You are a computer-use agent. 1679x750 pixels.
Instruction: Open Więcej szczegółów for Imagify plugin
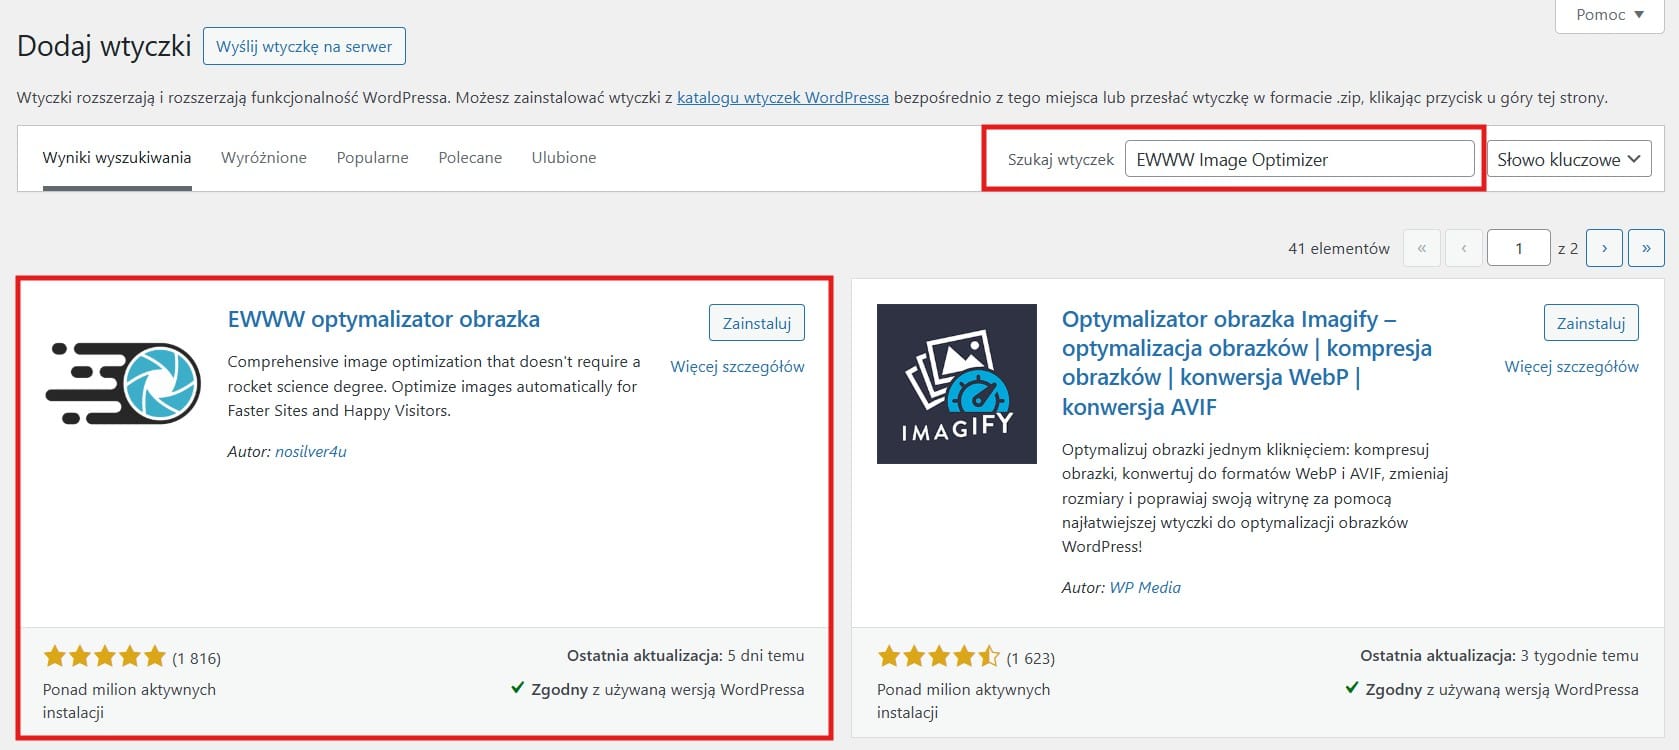1571,367
